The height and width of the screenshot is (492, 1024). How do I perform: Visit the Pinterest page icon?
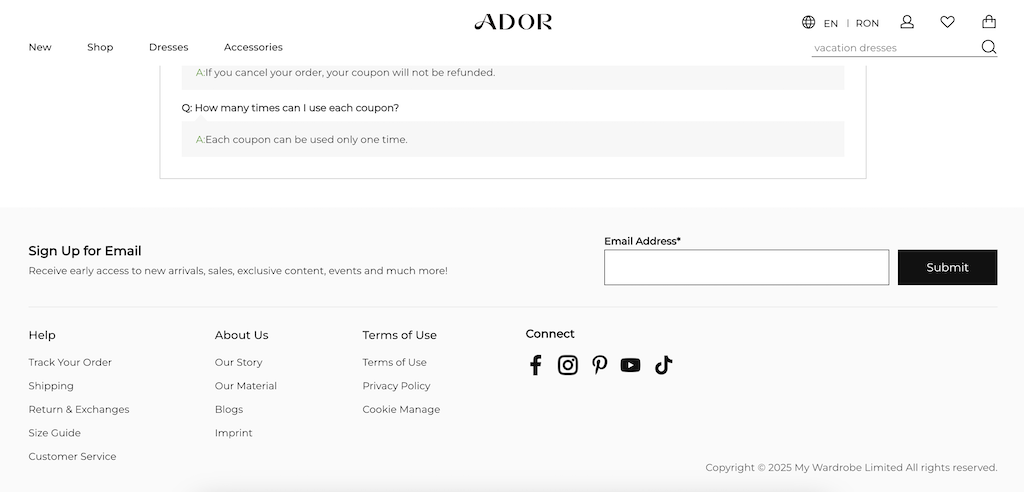coord(600,365)
